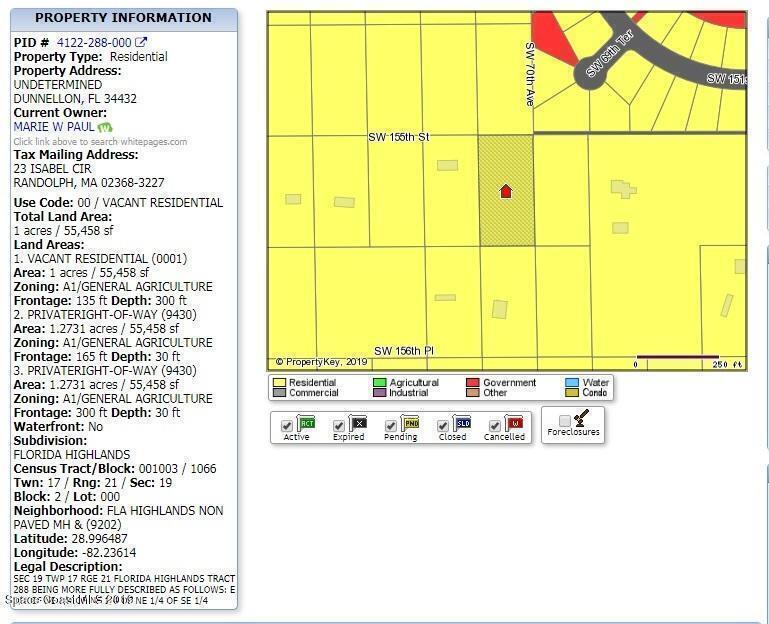This screenshot has height=624, width=769.
Task: Click the Residential yellow legend swatch
Action: [x=279, y=382]
